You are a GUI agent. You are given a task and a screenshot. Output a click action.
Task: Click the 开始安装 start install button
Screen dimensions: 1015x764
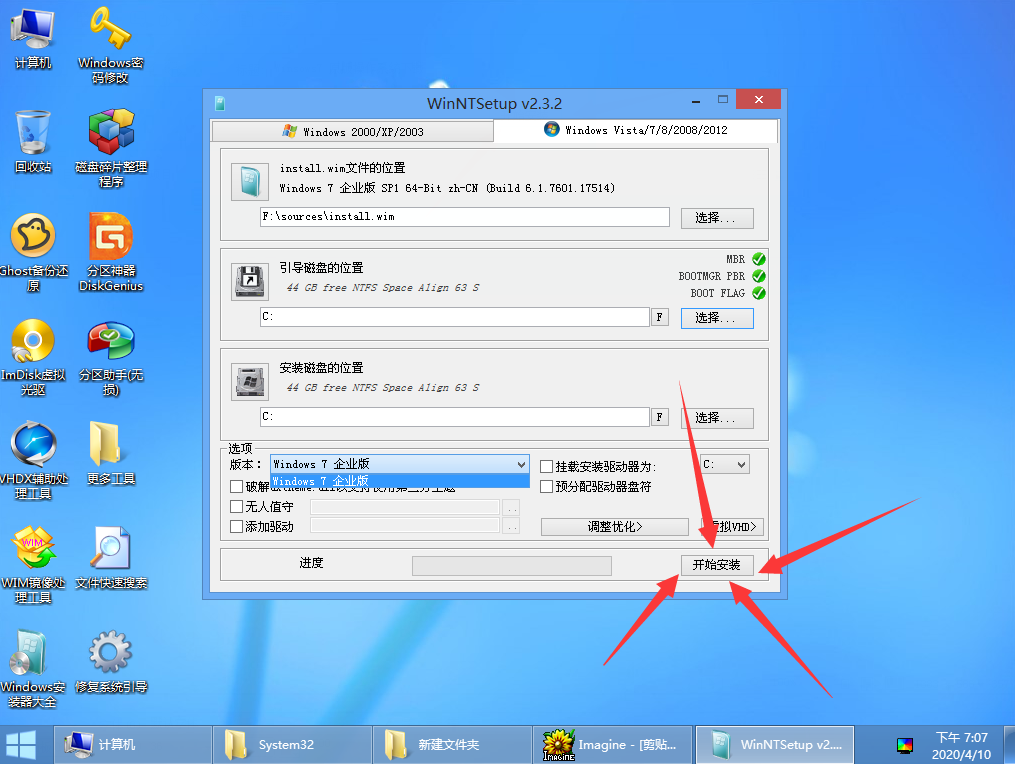click(717, 565)
